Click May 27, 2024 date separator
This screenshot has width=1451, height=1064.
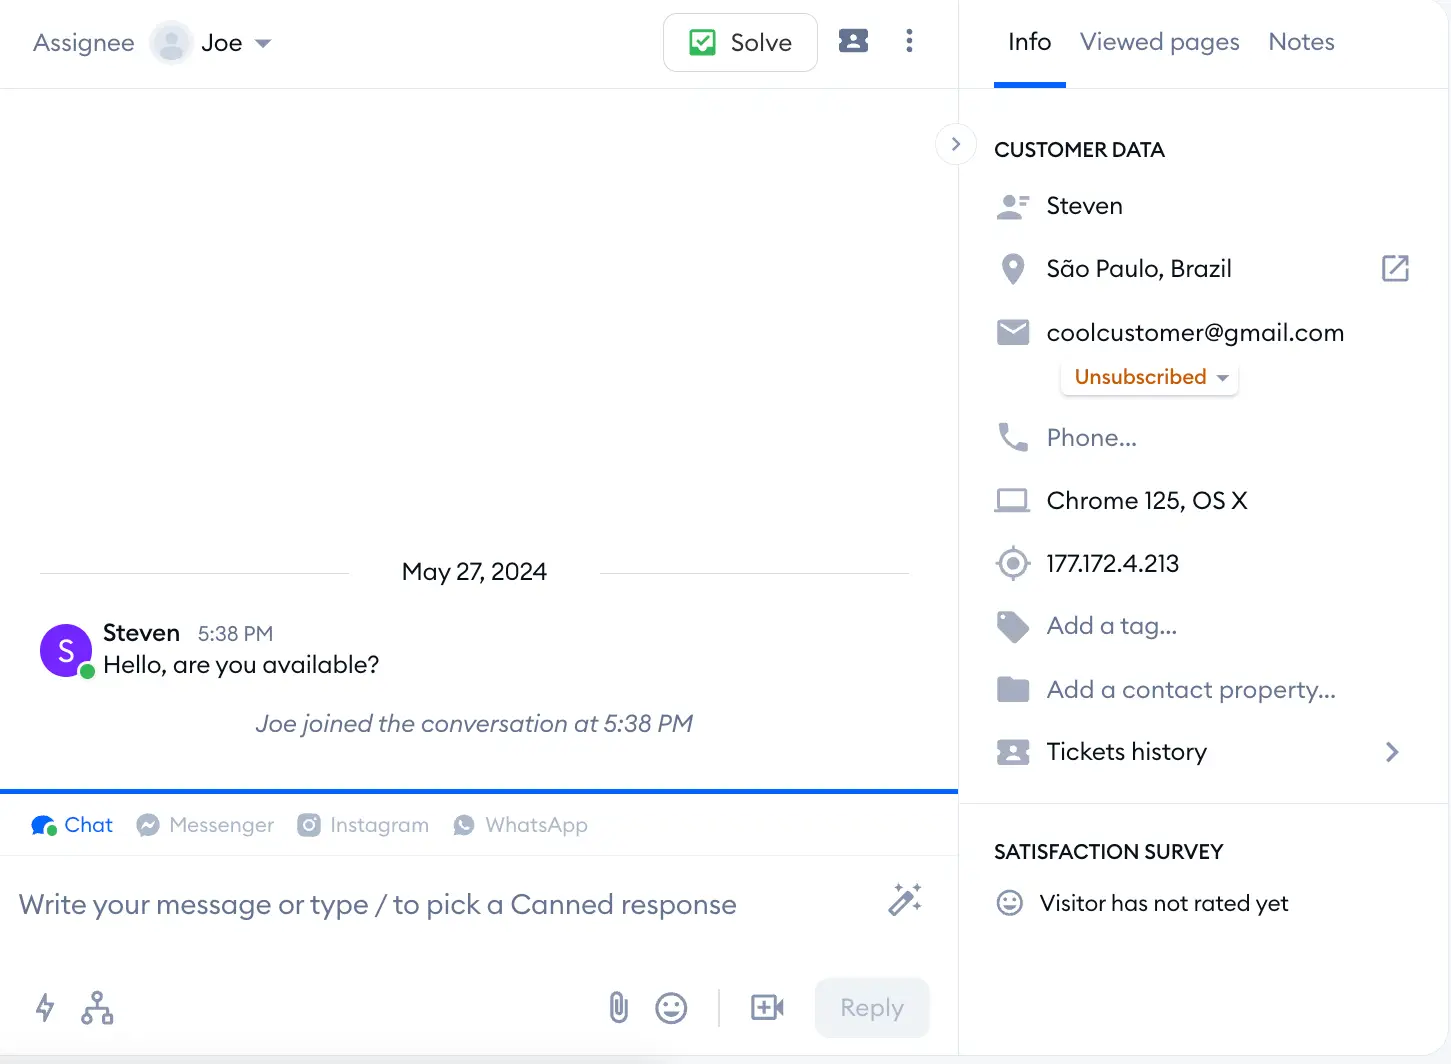pos(474,572)
